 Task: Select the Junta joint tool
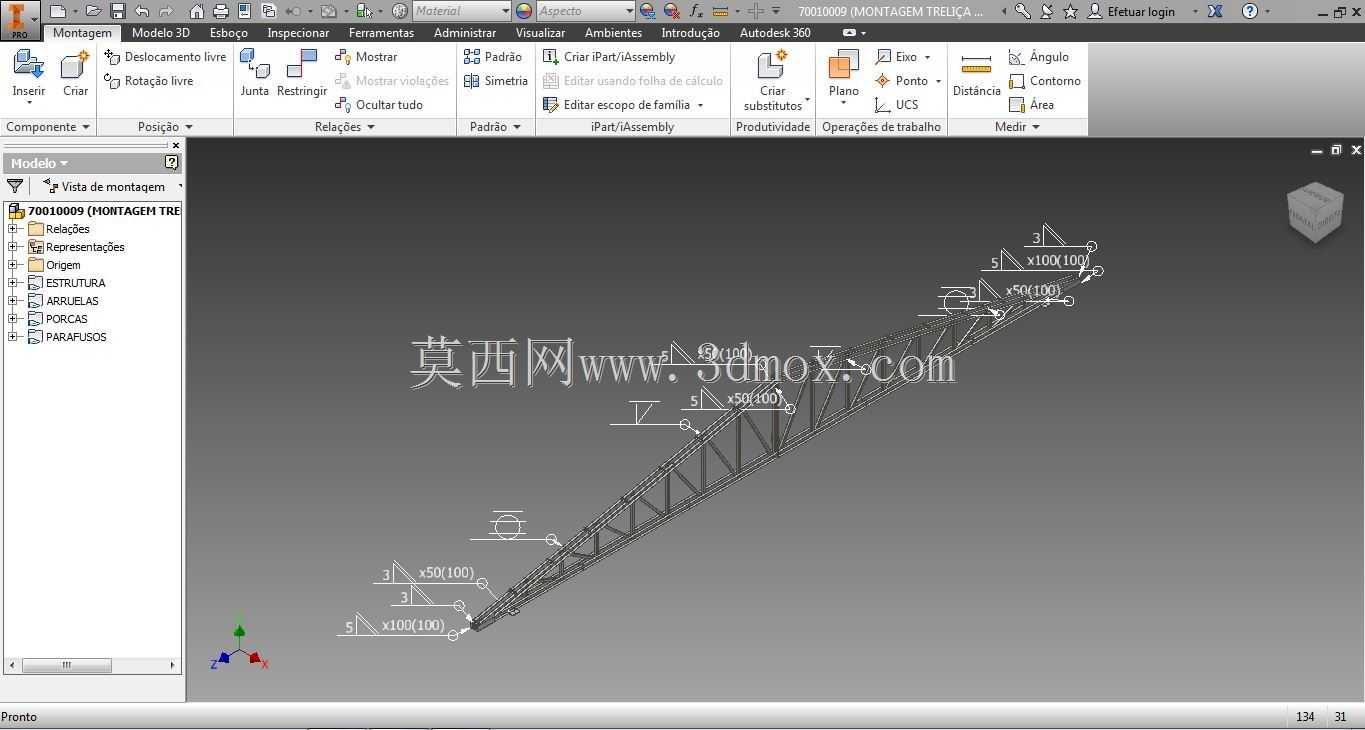[x=255, y=73]
